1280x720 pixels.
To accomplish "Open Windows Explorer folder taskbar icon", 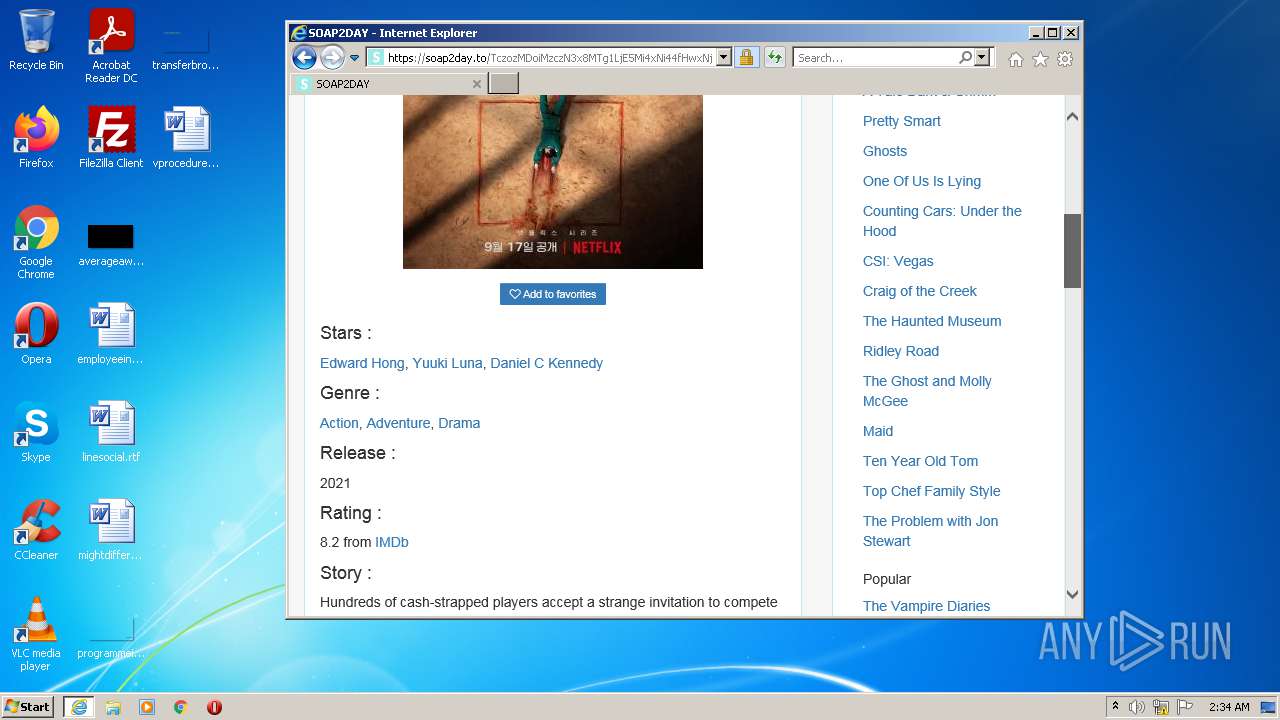I will click(113, 707).
